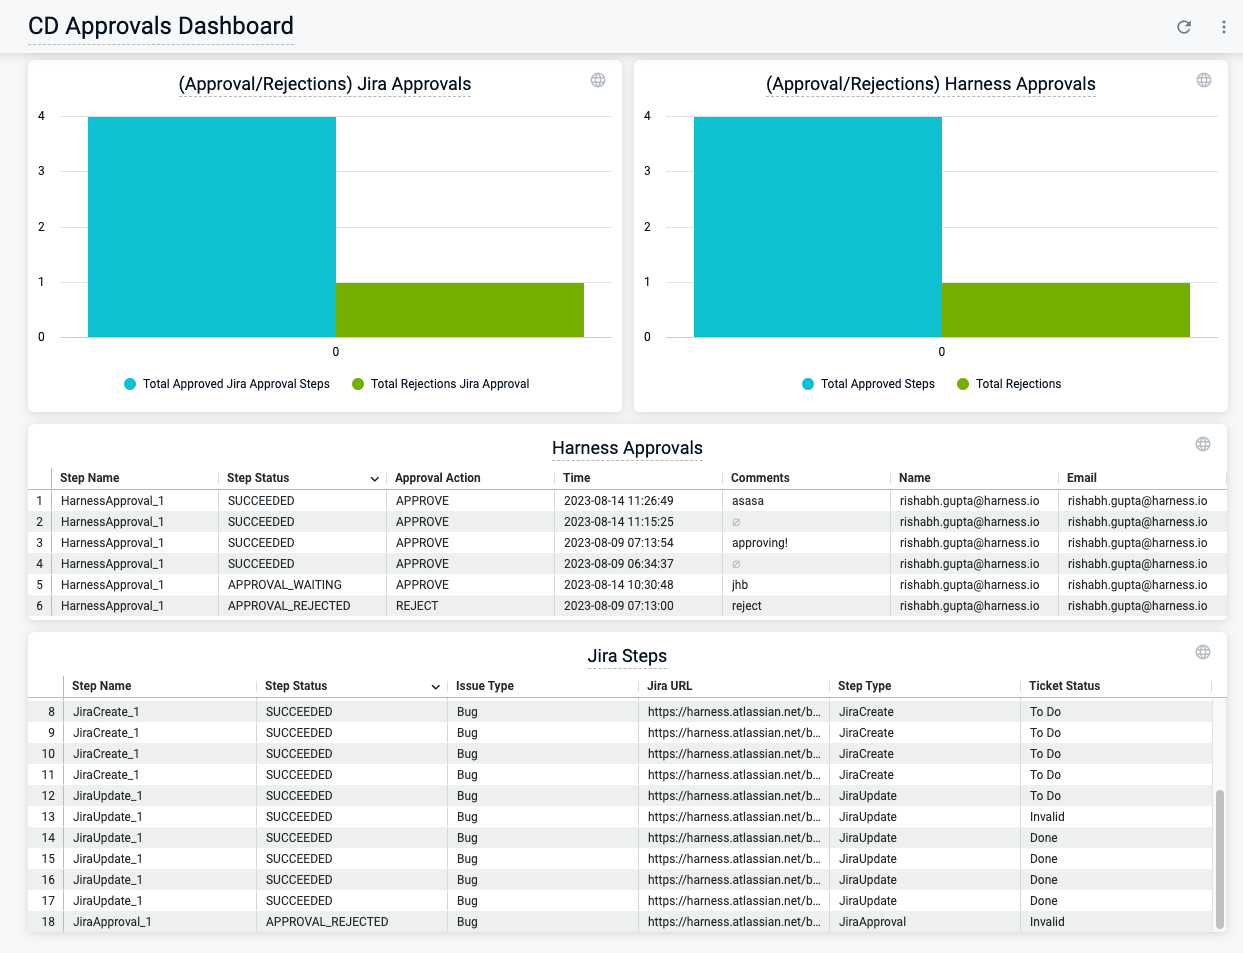Click globe icon on Harness Approvals chart
The width and height of the screenshot is (1243, 953).
coord(1204,80)
